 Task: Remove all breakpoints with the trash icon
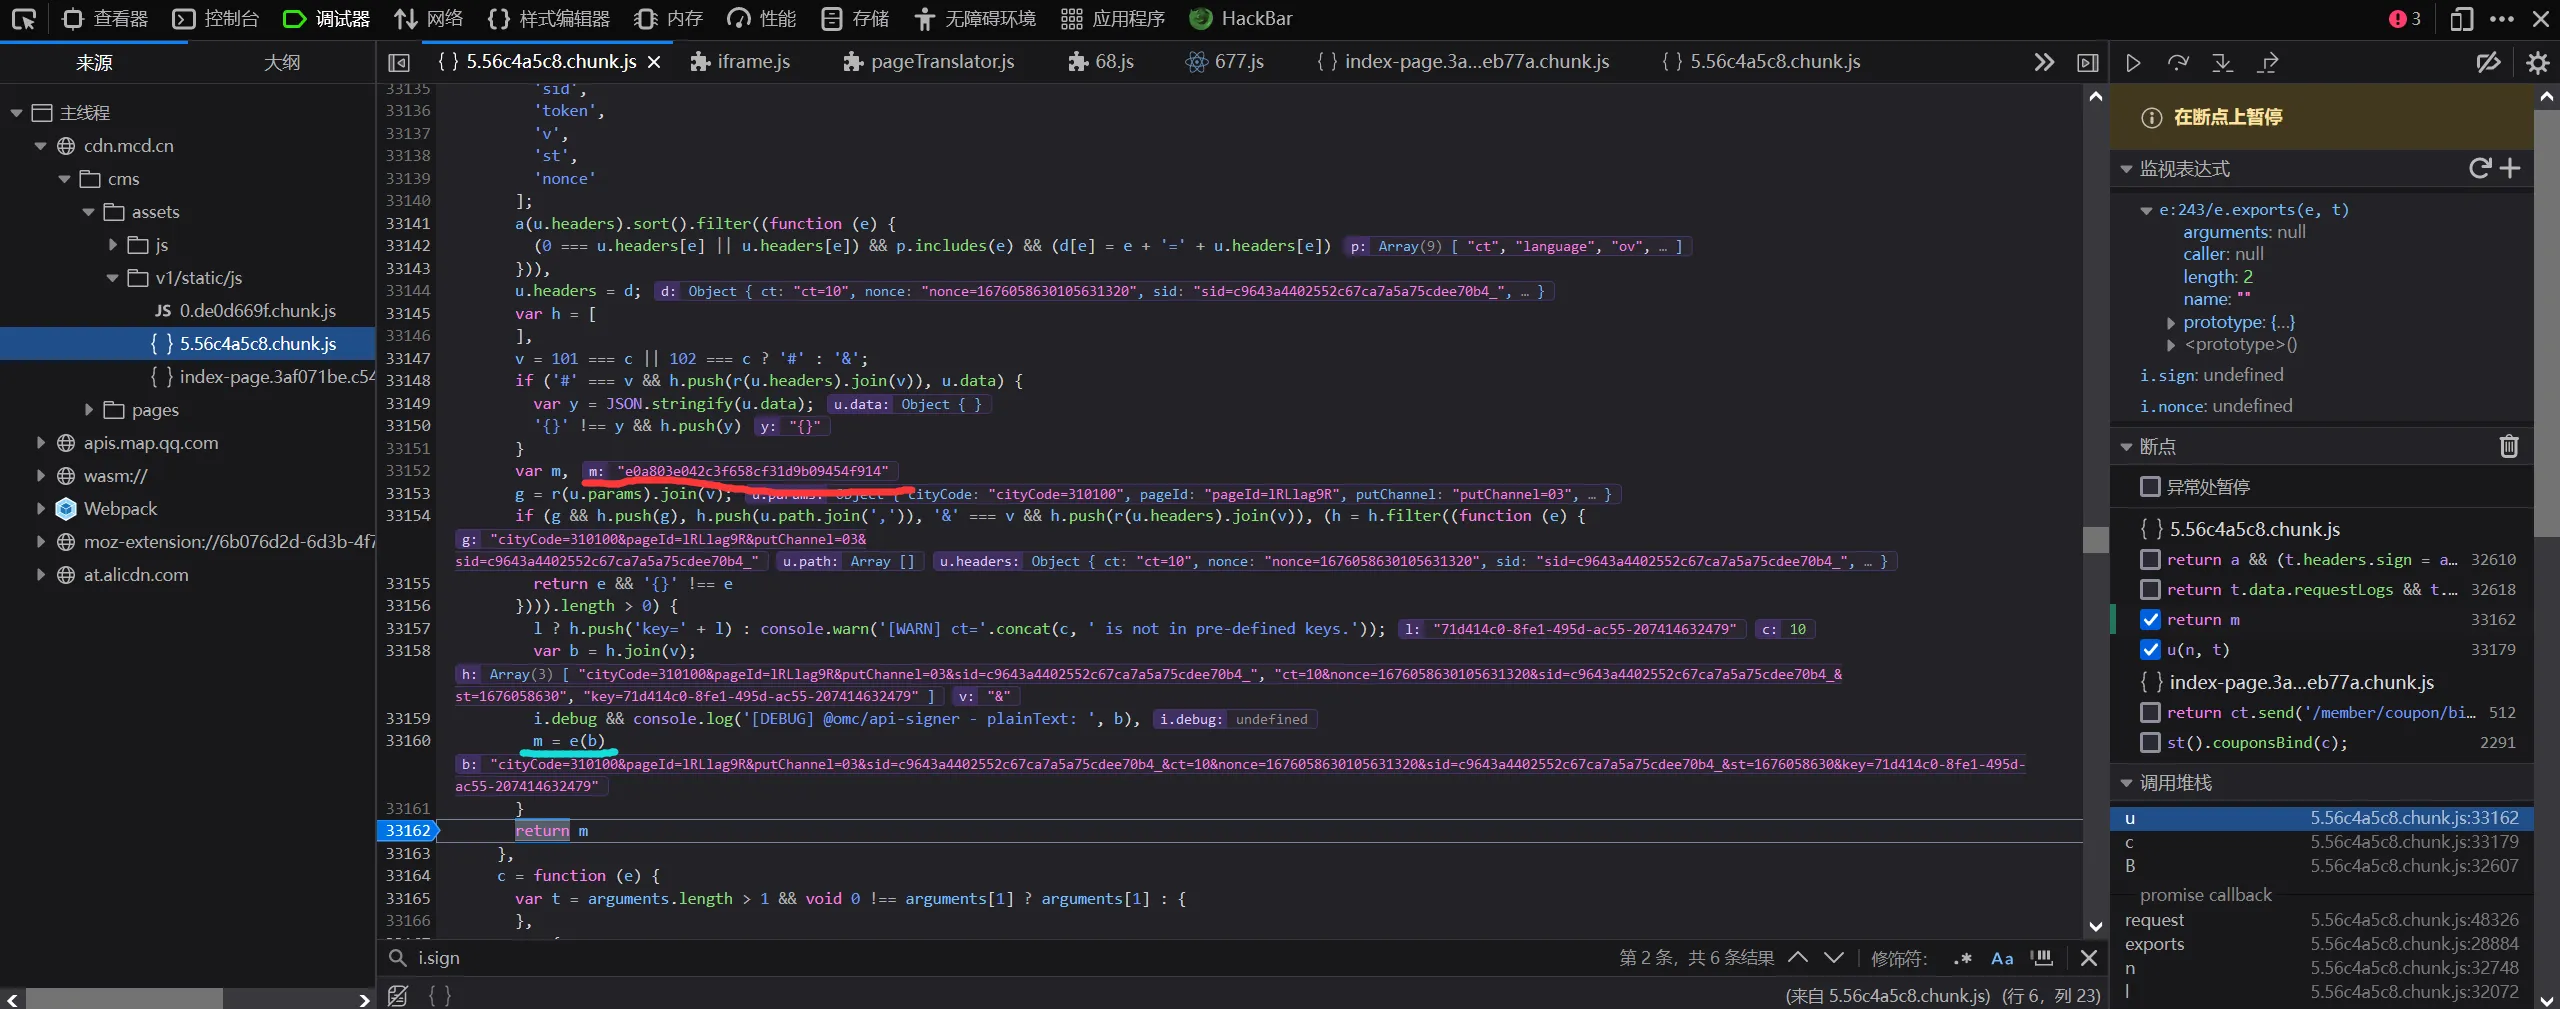pos(2509,446)
